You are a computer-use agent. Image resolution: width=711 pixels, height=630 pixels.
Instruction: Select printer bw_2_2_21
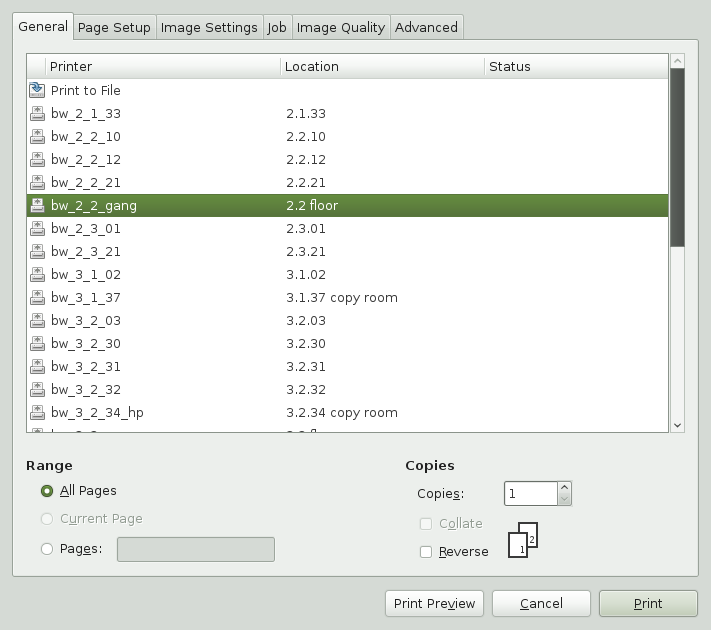coord(347,182)
